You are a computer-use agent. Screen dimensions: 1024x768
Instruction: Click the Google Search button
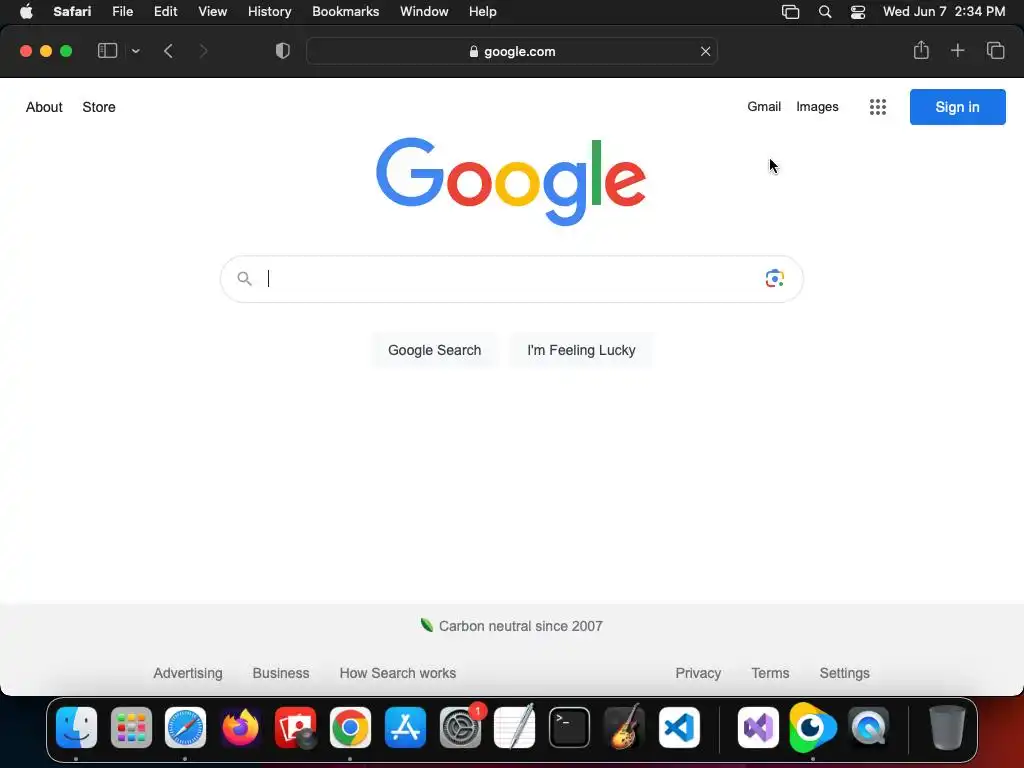[x=434, y=350]
